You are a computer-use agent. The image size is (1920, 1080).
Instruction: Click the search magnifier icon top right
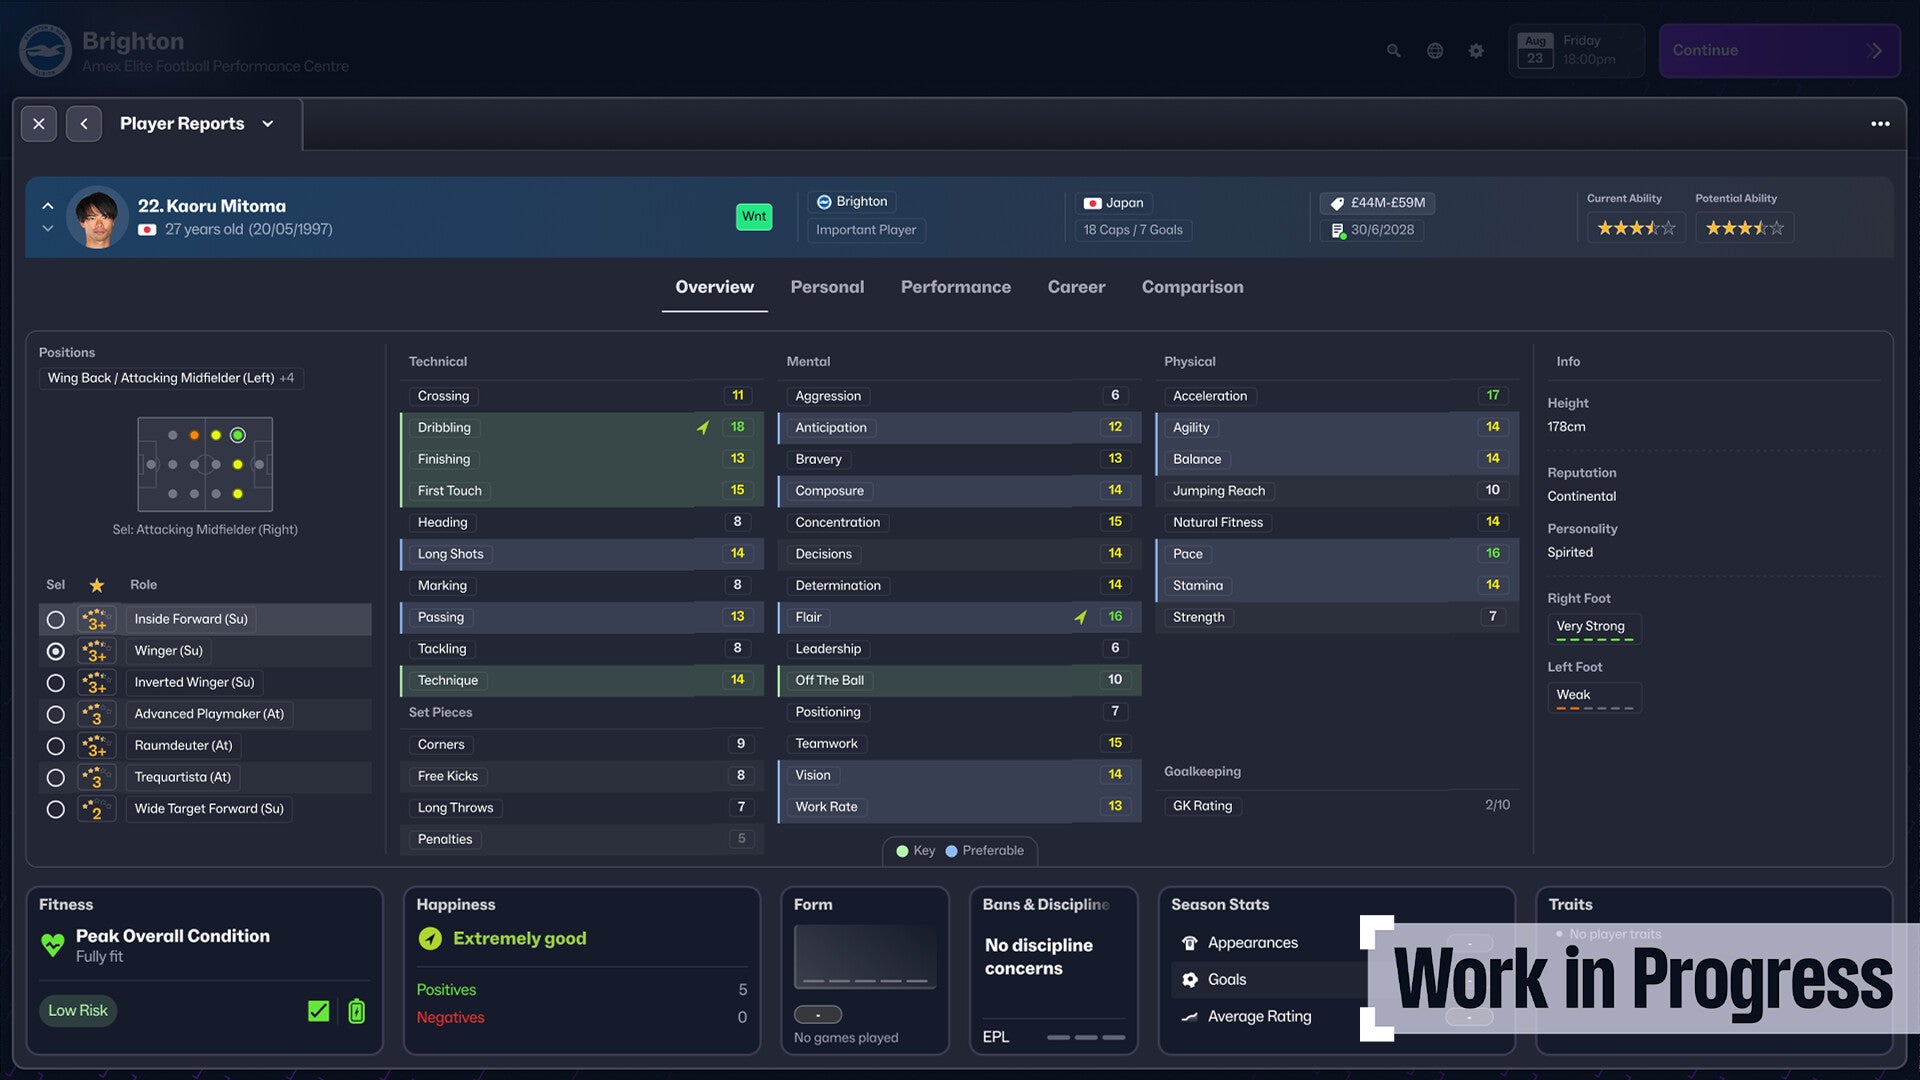[1395, 50]
